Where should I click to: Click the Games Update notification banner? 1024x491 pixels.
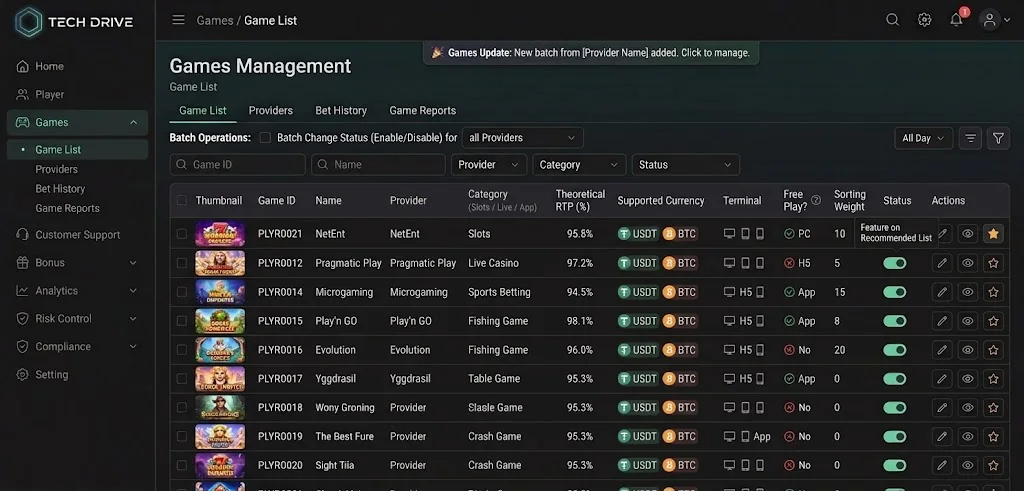coord(591,53)
